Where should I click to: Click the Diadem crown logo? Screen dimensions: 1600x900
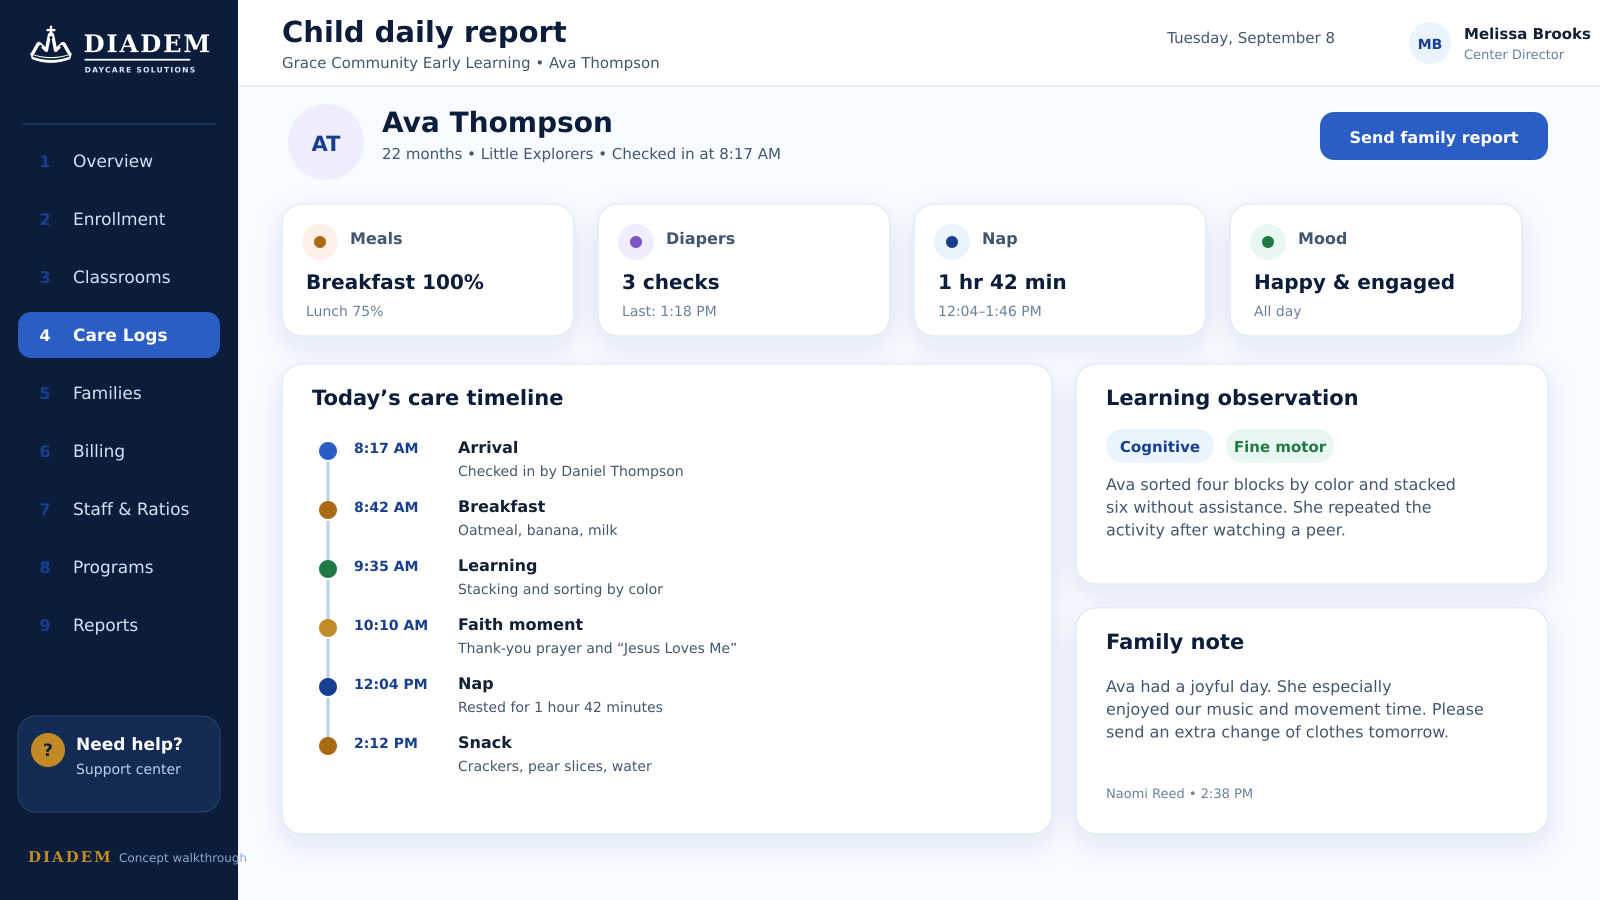[51, 45]
